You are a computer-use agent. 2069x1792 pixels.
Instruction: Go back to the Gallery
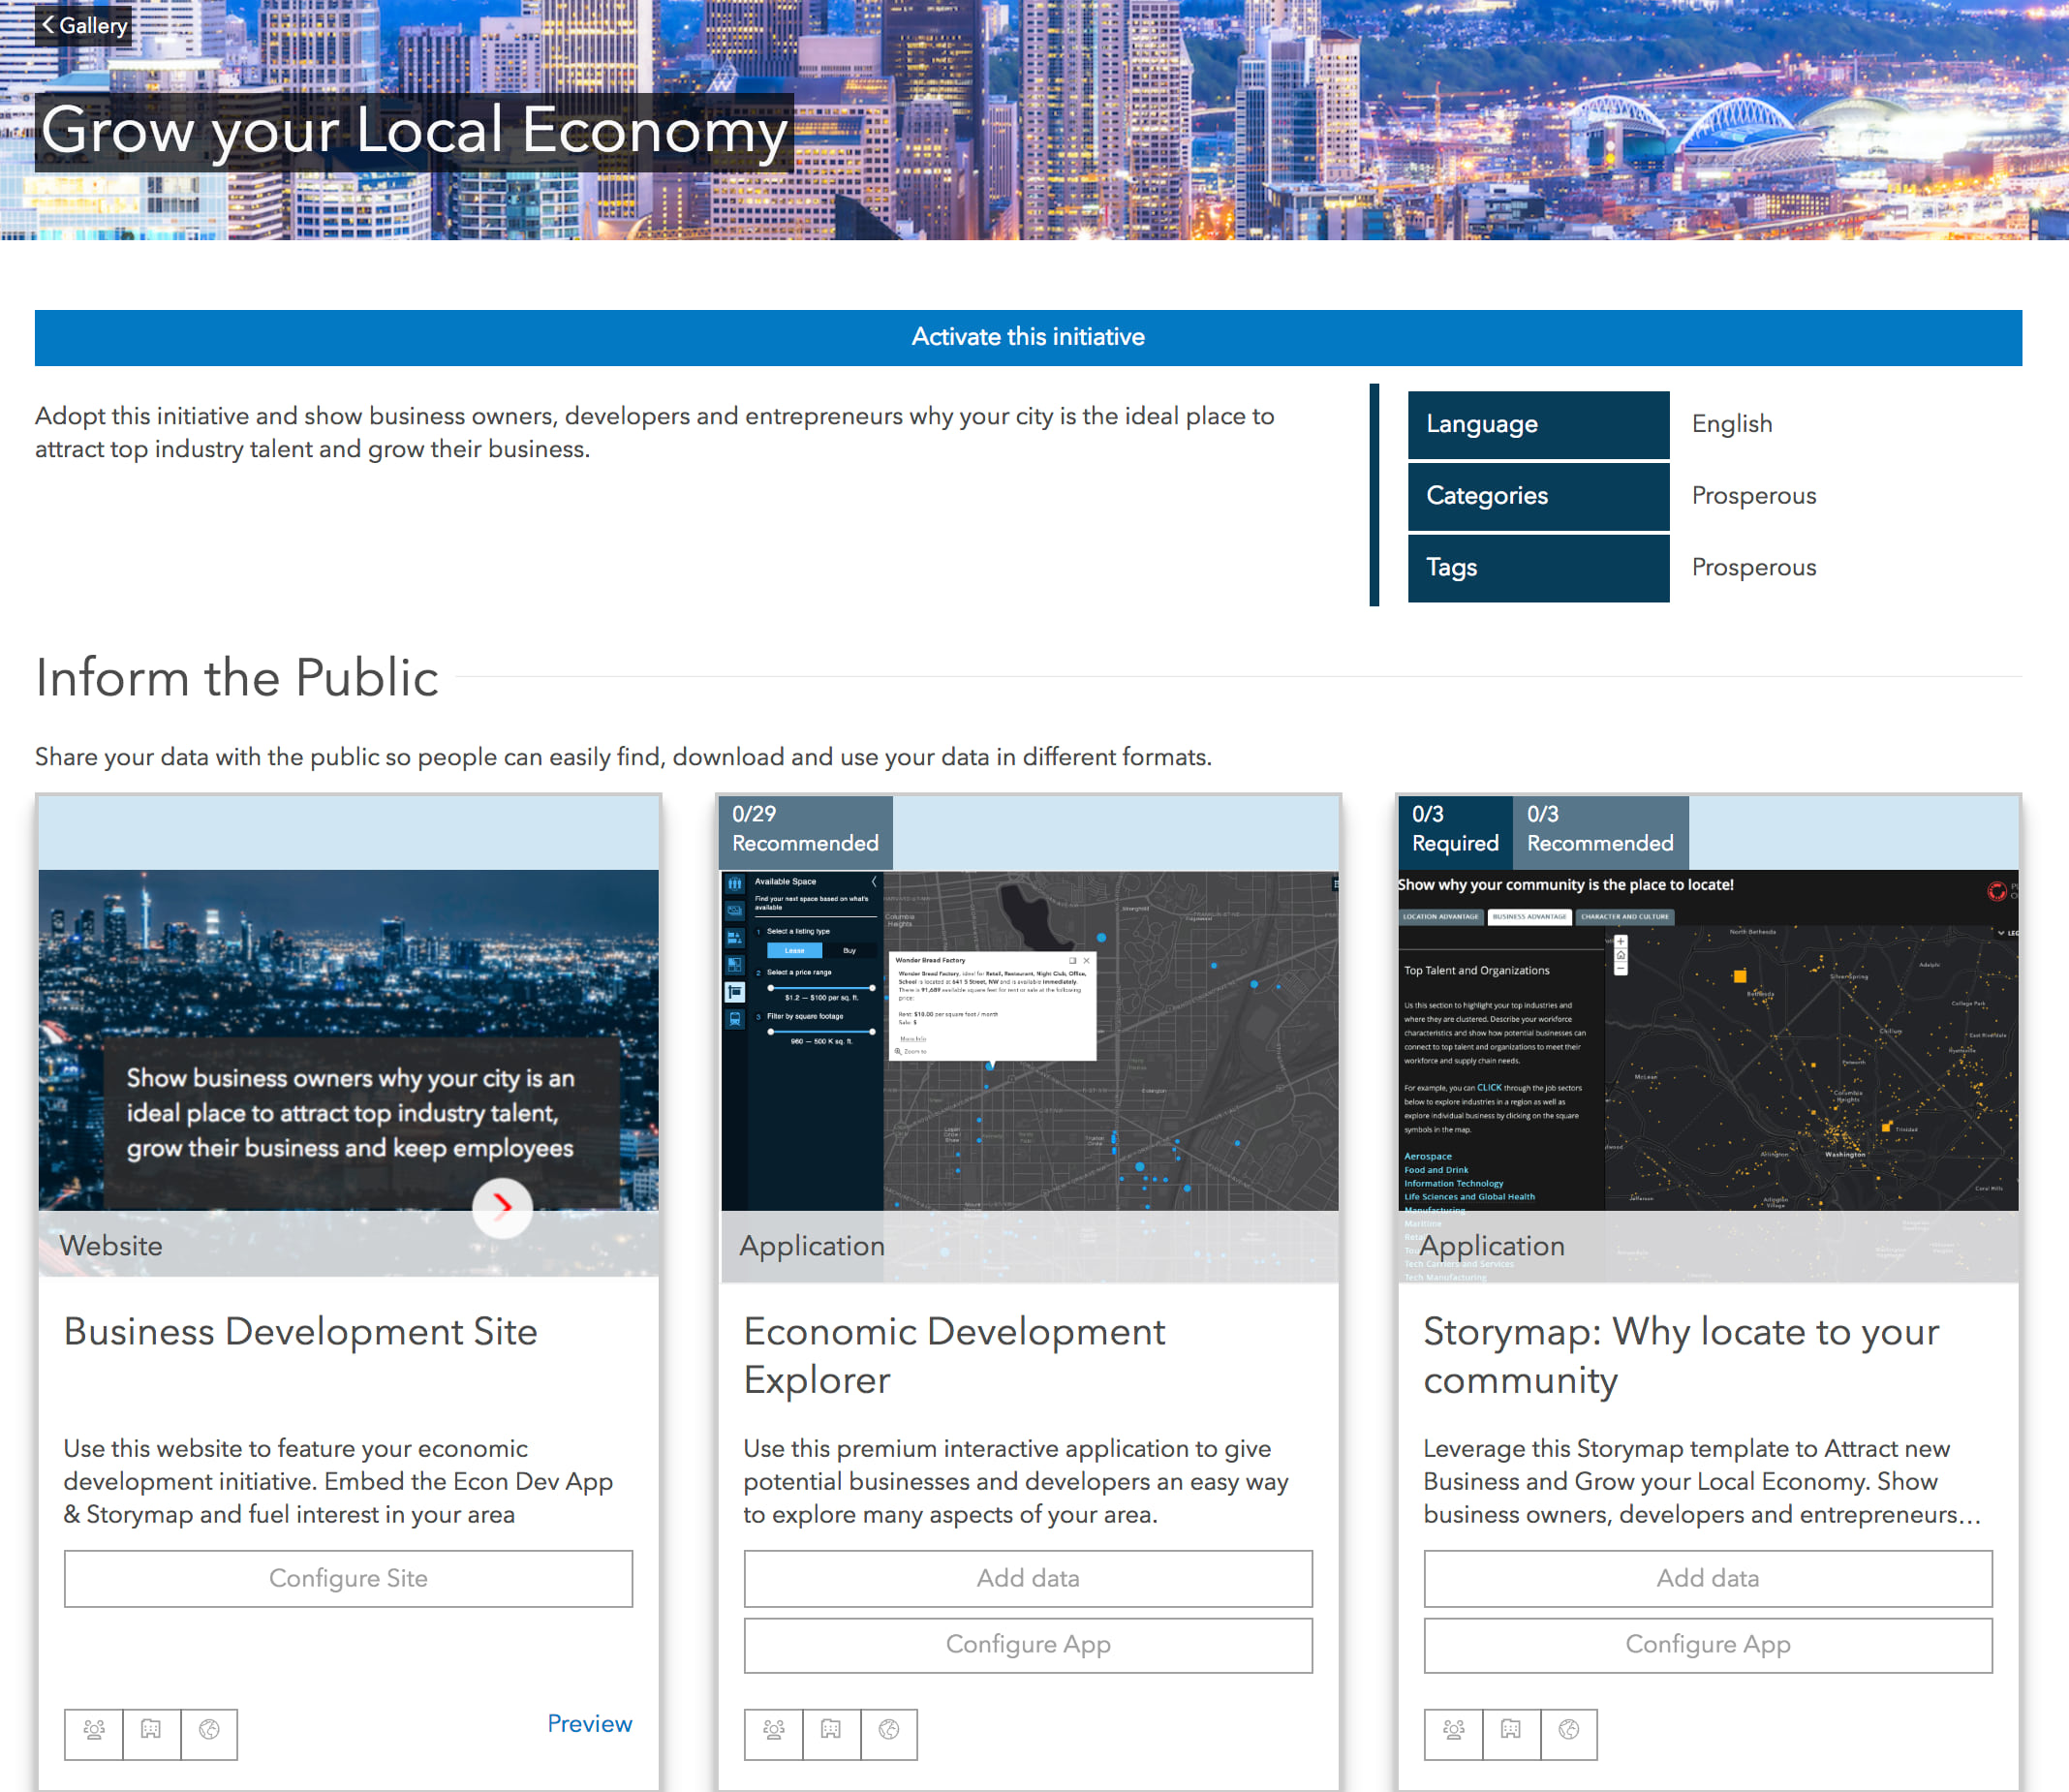84,25
